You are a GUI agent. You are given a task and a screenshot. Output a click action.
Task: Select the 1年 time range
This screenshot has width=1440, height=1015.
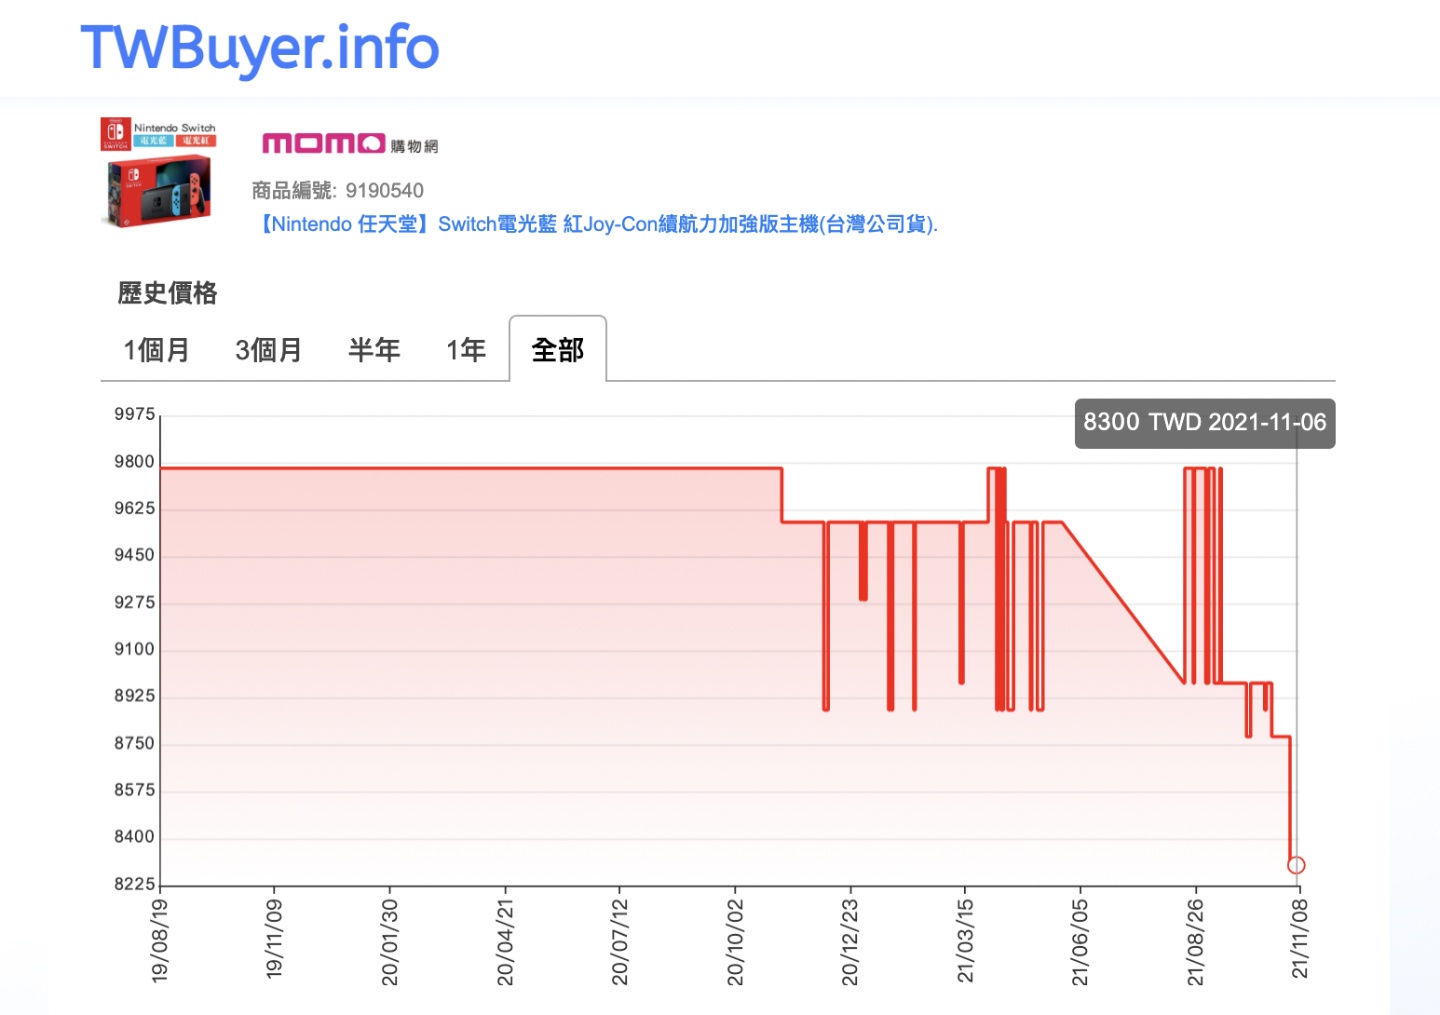click(x=465, y=350)
